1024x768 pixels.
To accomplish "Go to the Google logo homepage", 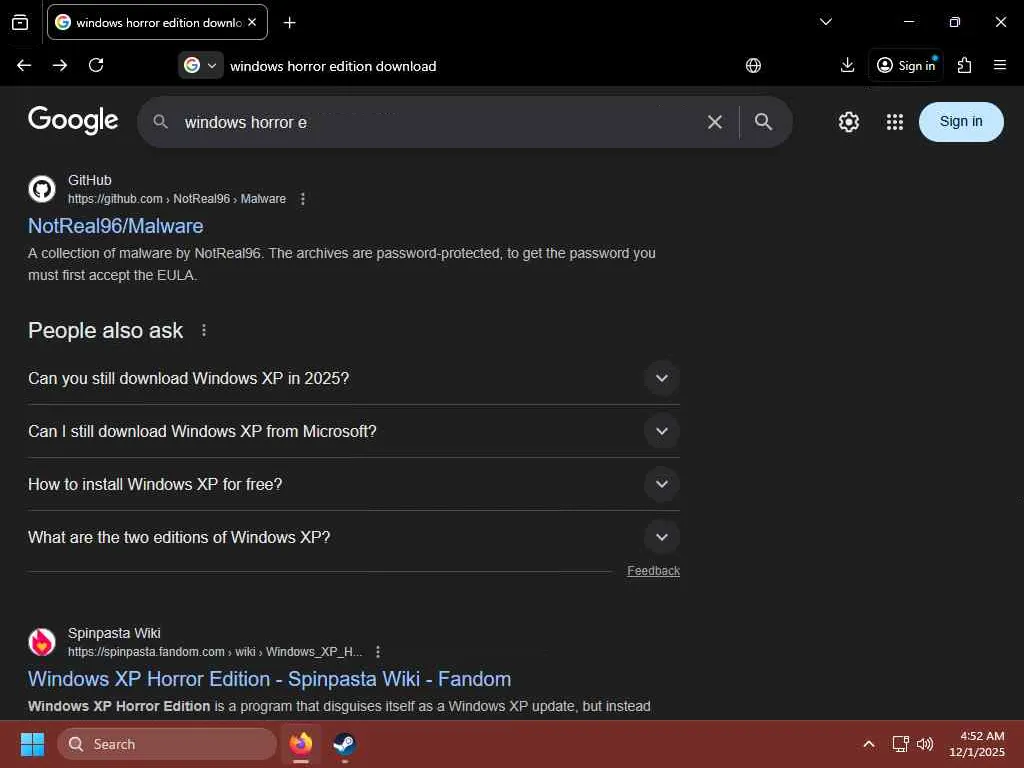I will tap(73, 120).
